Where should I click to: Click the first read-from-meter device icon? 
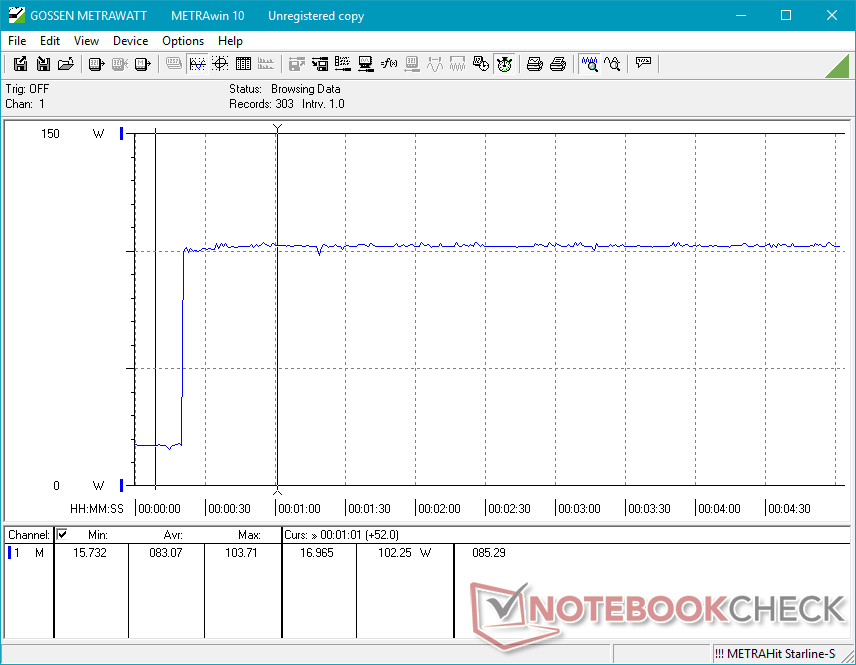tap(96, 64)
